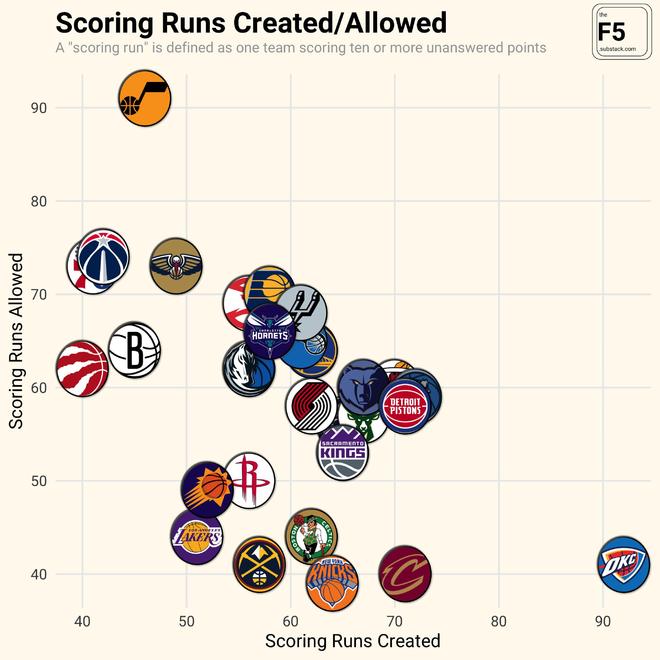Select the Charlotte Hornets logo
Viewport: 660px width, 660px height.
coord(270,335)
